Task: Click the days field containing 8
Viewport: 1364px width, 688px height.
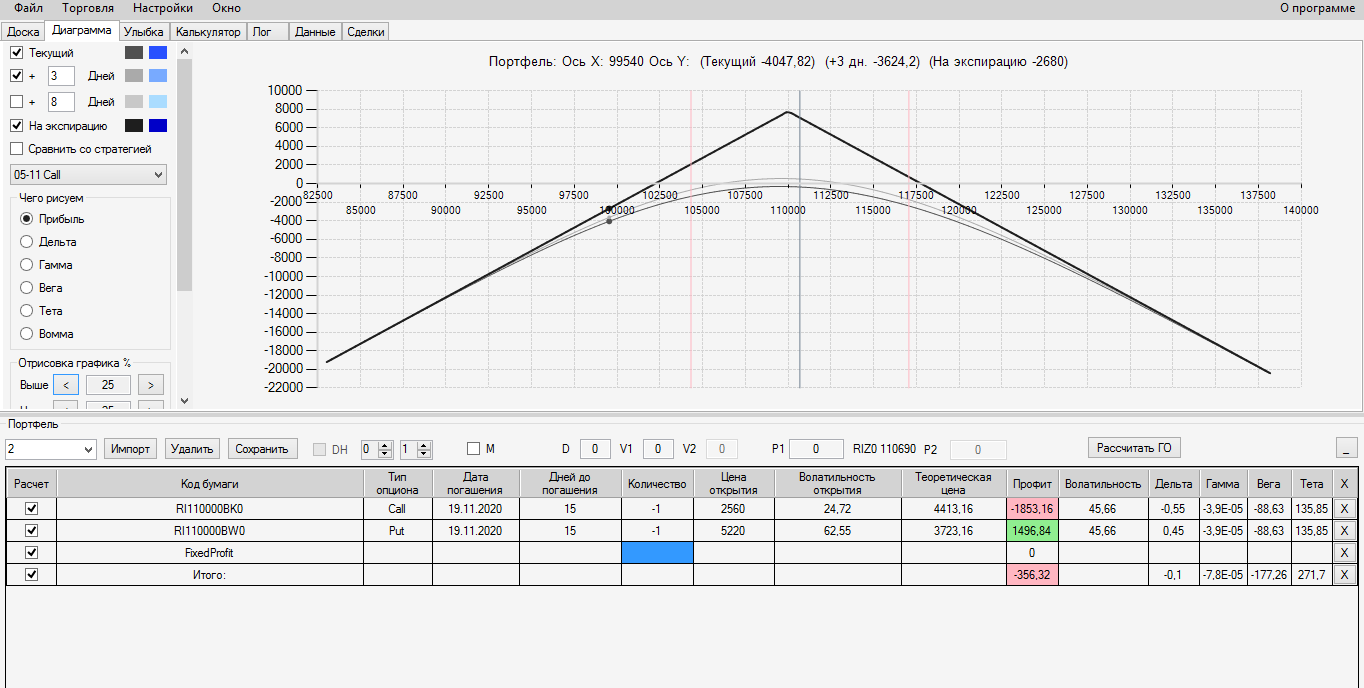Action: point(61,102)
